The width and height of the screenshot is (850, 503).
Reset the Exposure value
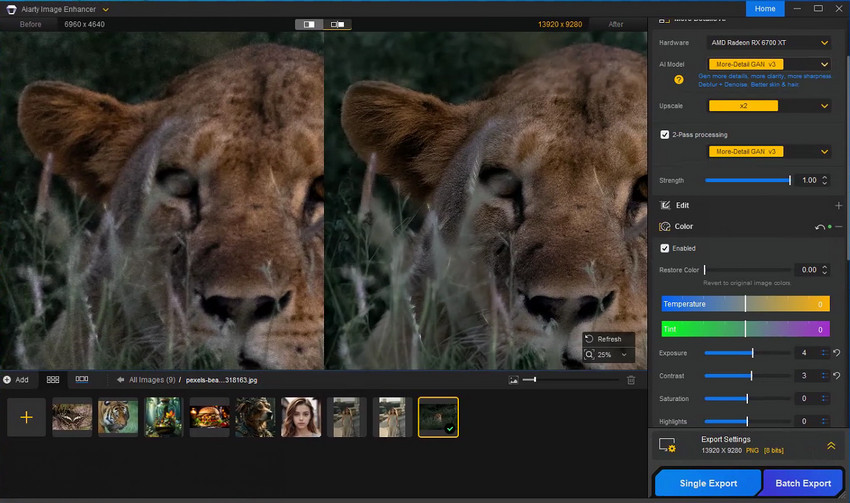[x=837, y=353]
